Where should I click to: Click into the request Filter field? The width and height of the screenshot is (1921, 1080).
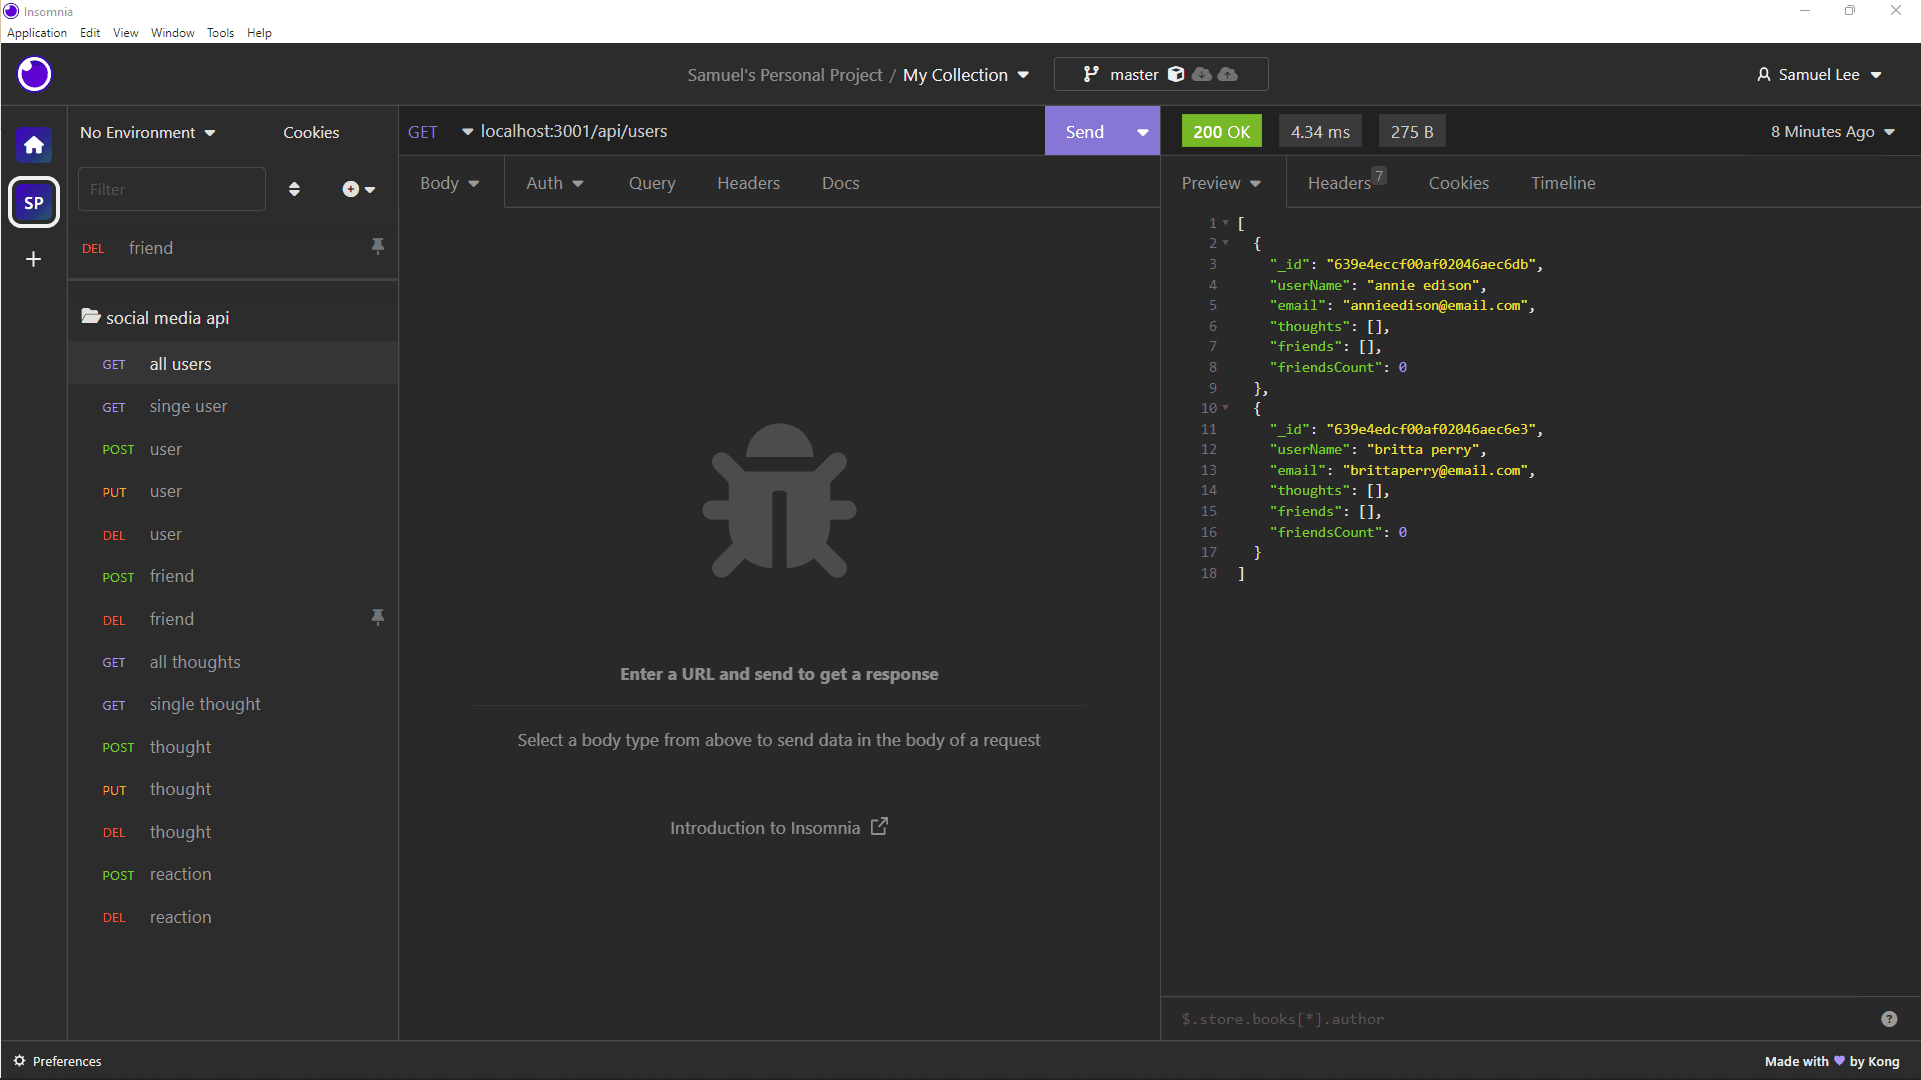point(172,189)
